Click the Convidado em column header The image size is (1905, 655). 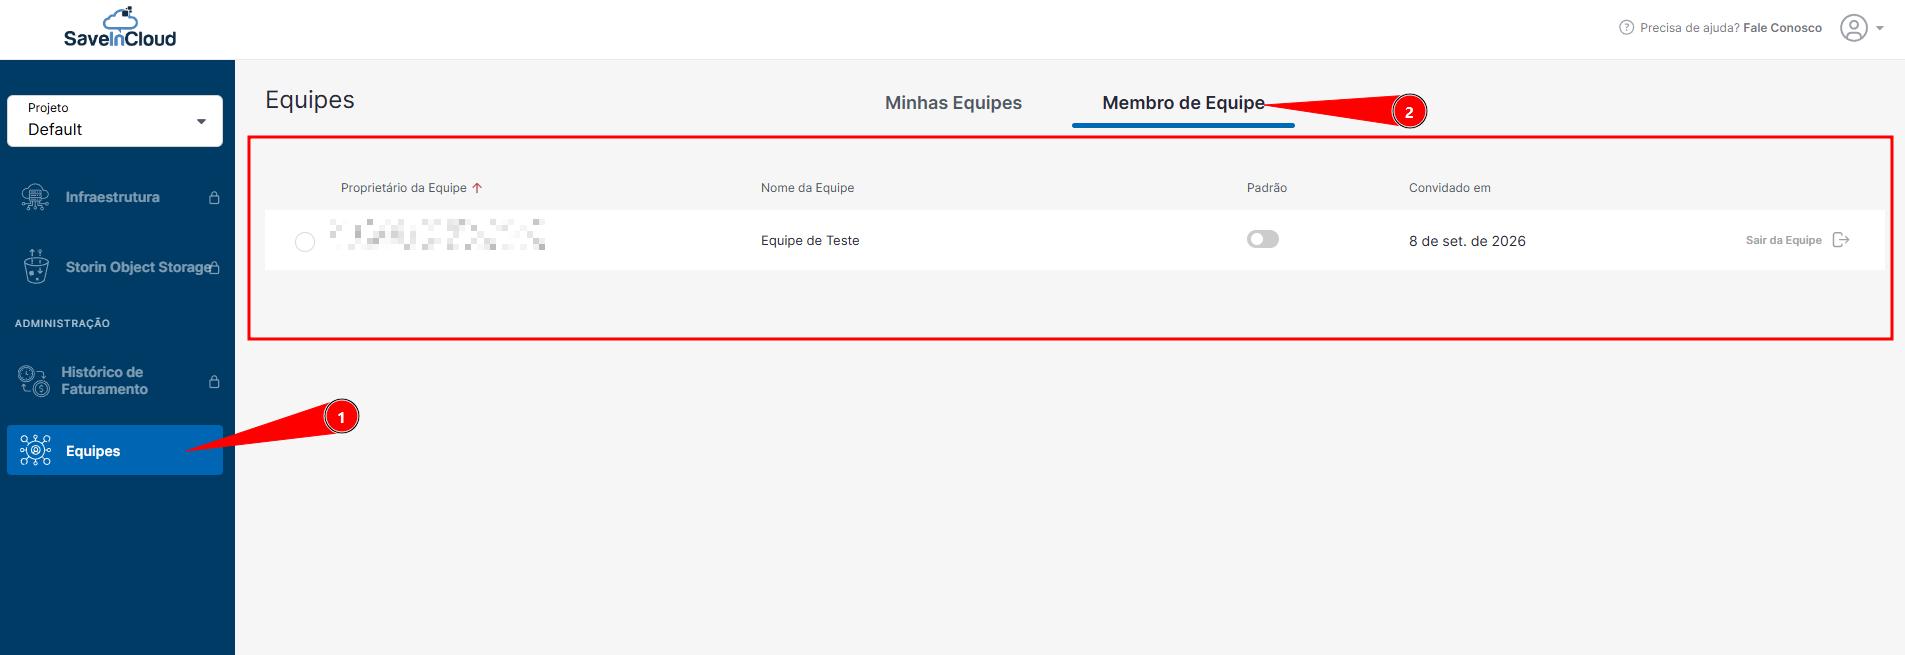pos(1450,188)
